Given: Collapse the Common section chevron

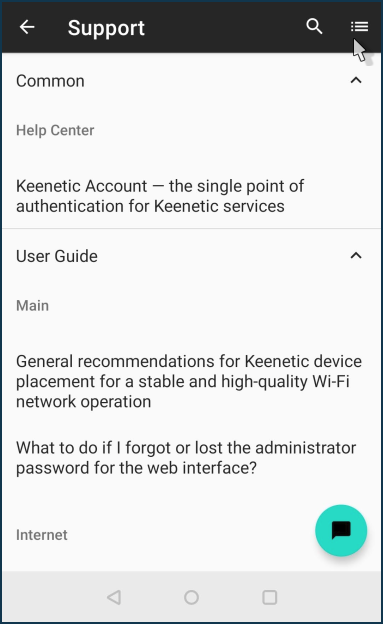Looking at the screenshot, I should tap(356, 80).
